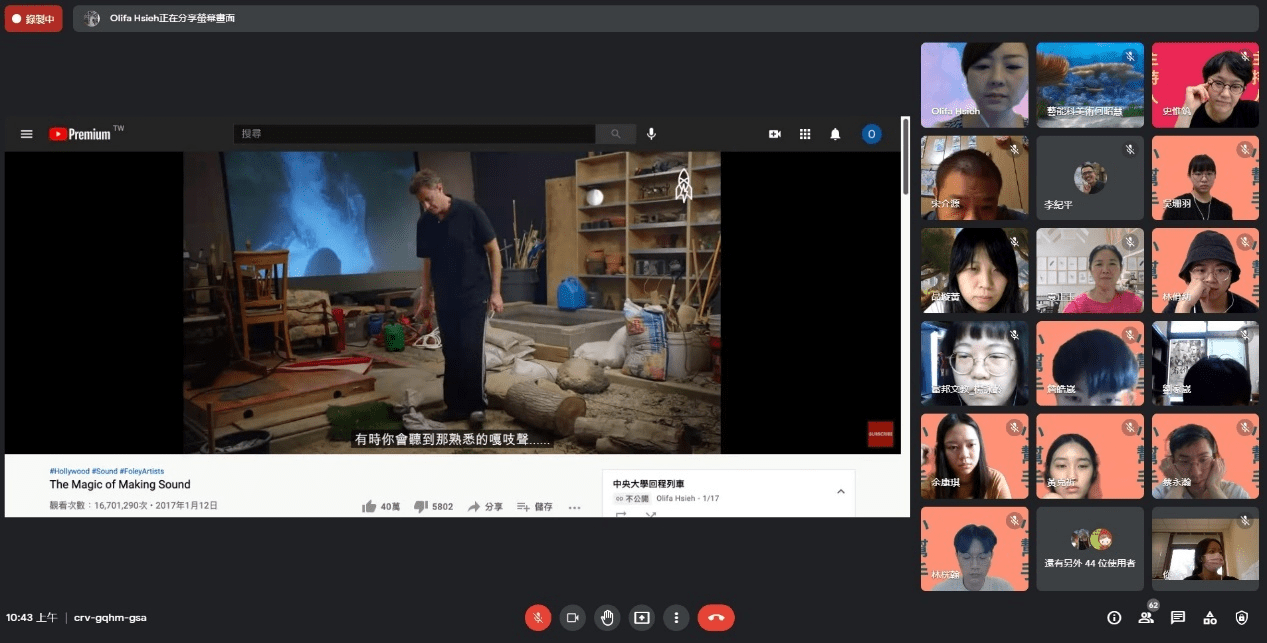
Task: Open the YouTube hamburger guide menu
Action: coord(27,134)
